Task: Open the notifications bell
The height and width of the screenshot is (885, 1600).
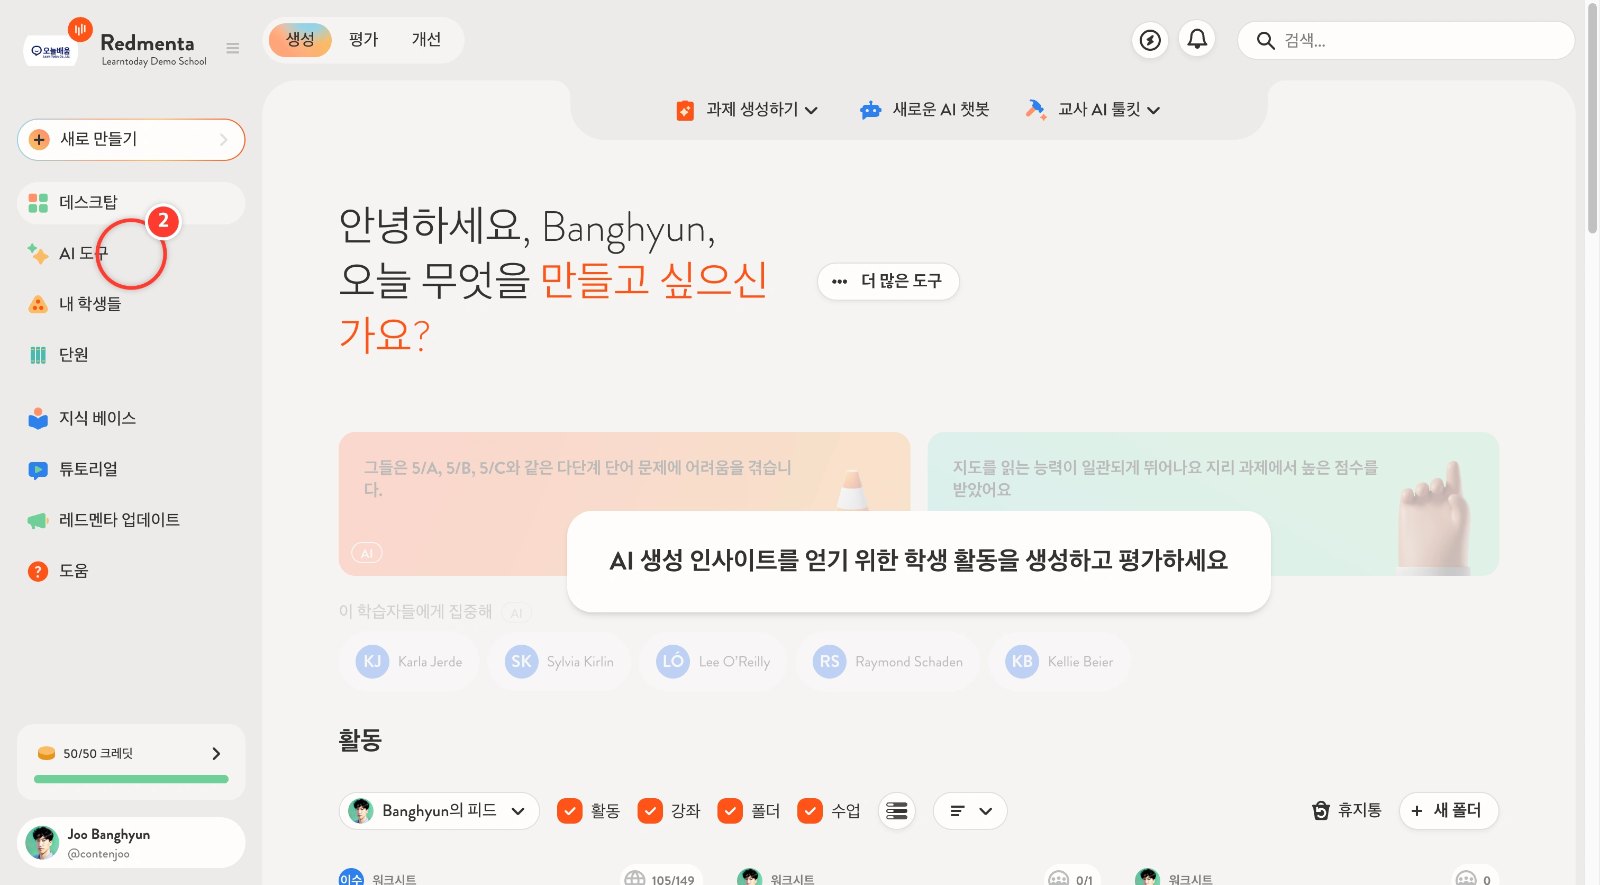Action: click(x=1197, y=40)
